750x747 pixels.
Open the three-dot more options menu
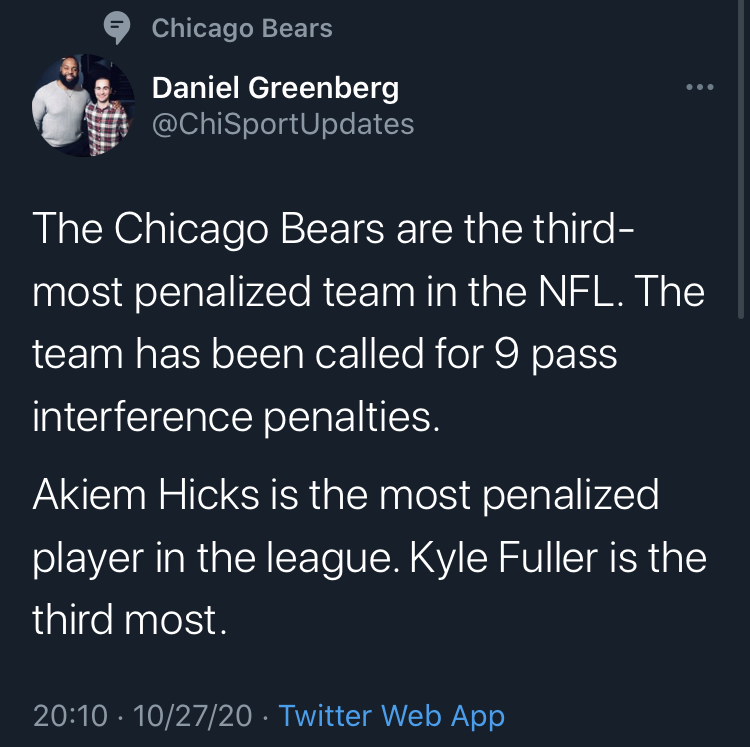(x=700, y=87)
